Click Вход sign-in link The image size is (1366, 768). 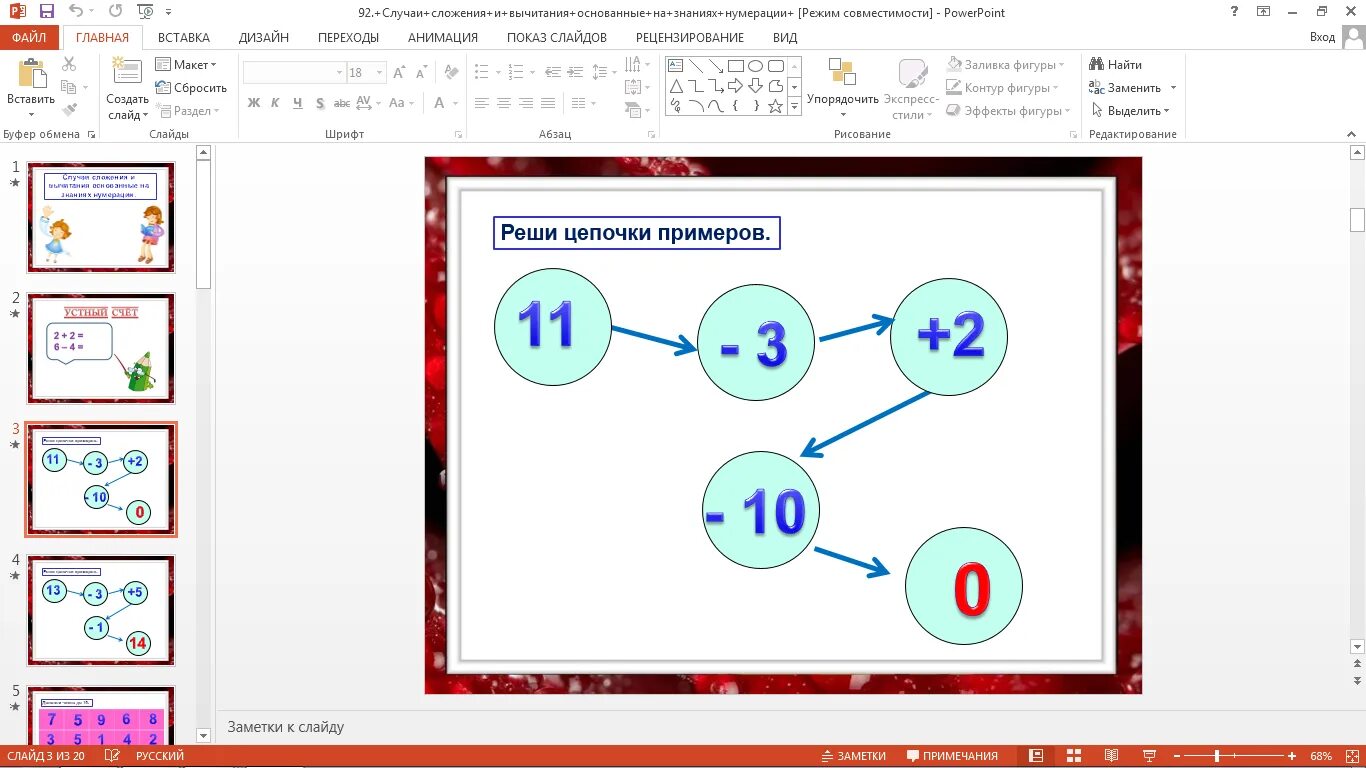[1322, 38]
